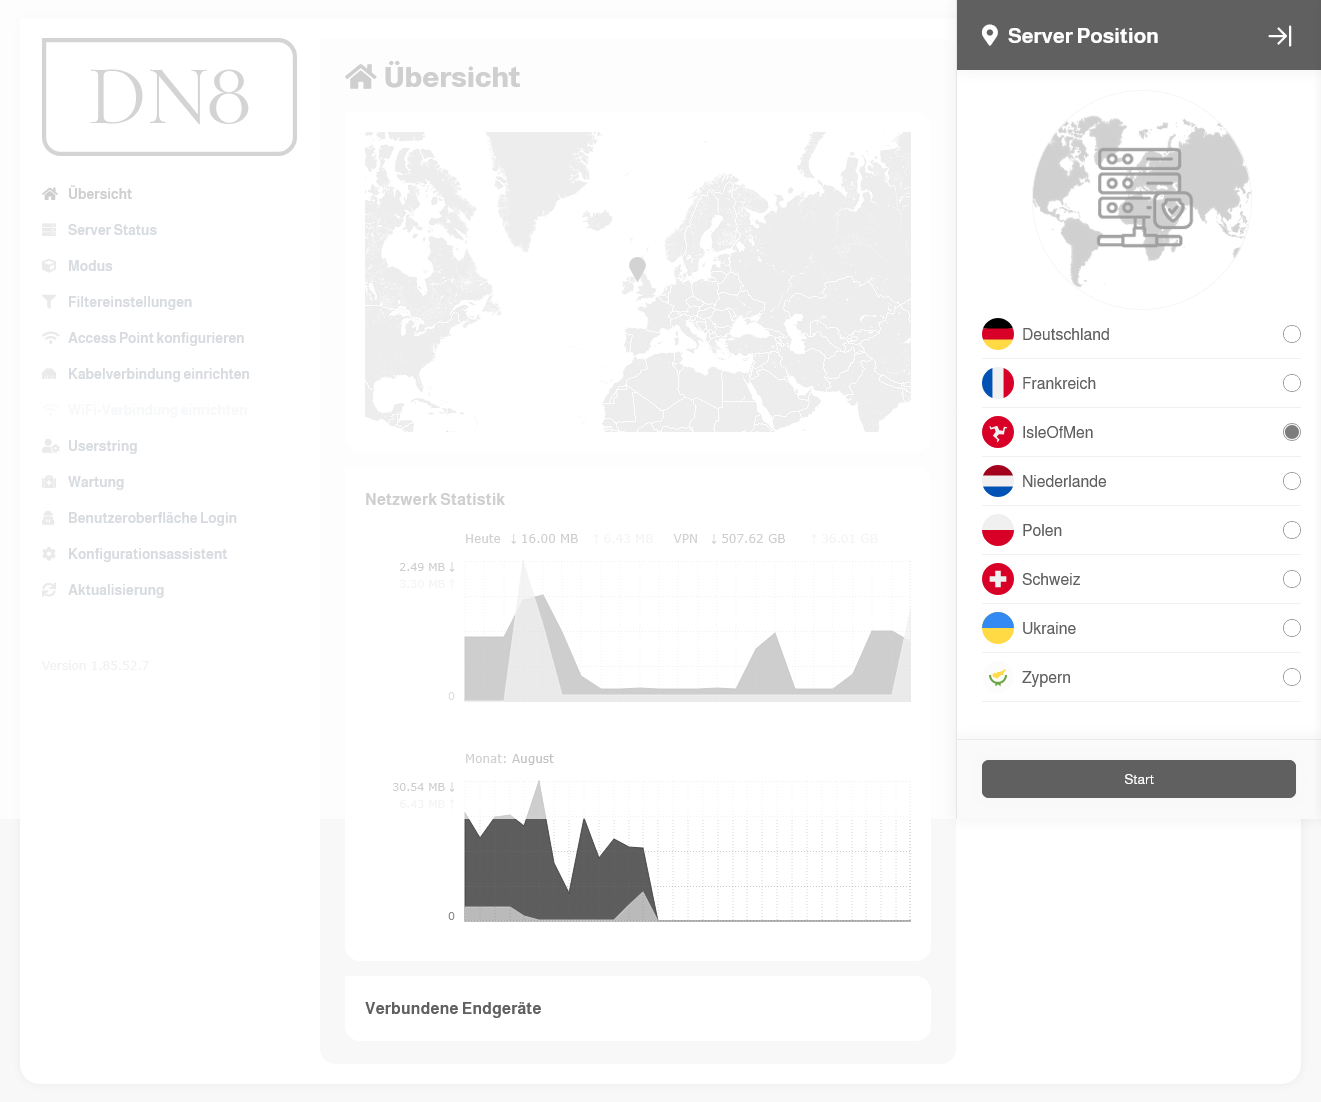This screenshot has width=1321, height=1102.
Task: Click the Ukraine flag icon
Action: (x=997, y=628)
